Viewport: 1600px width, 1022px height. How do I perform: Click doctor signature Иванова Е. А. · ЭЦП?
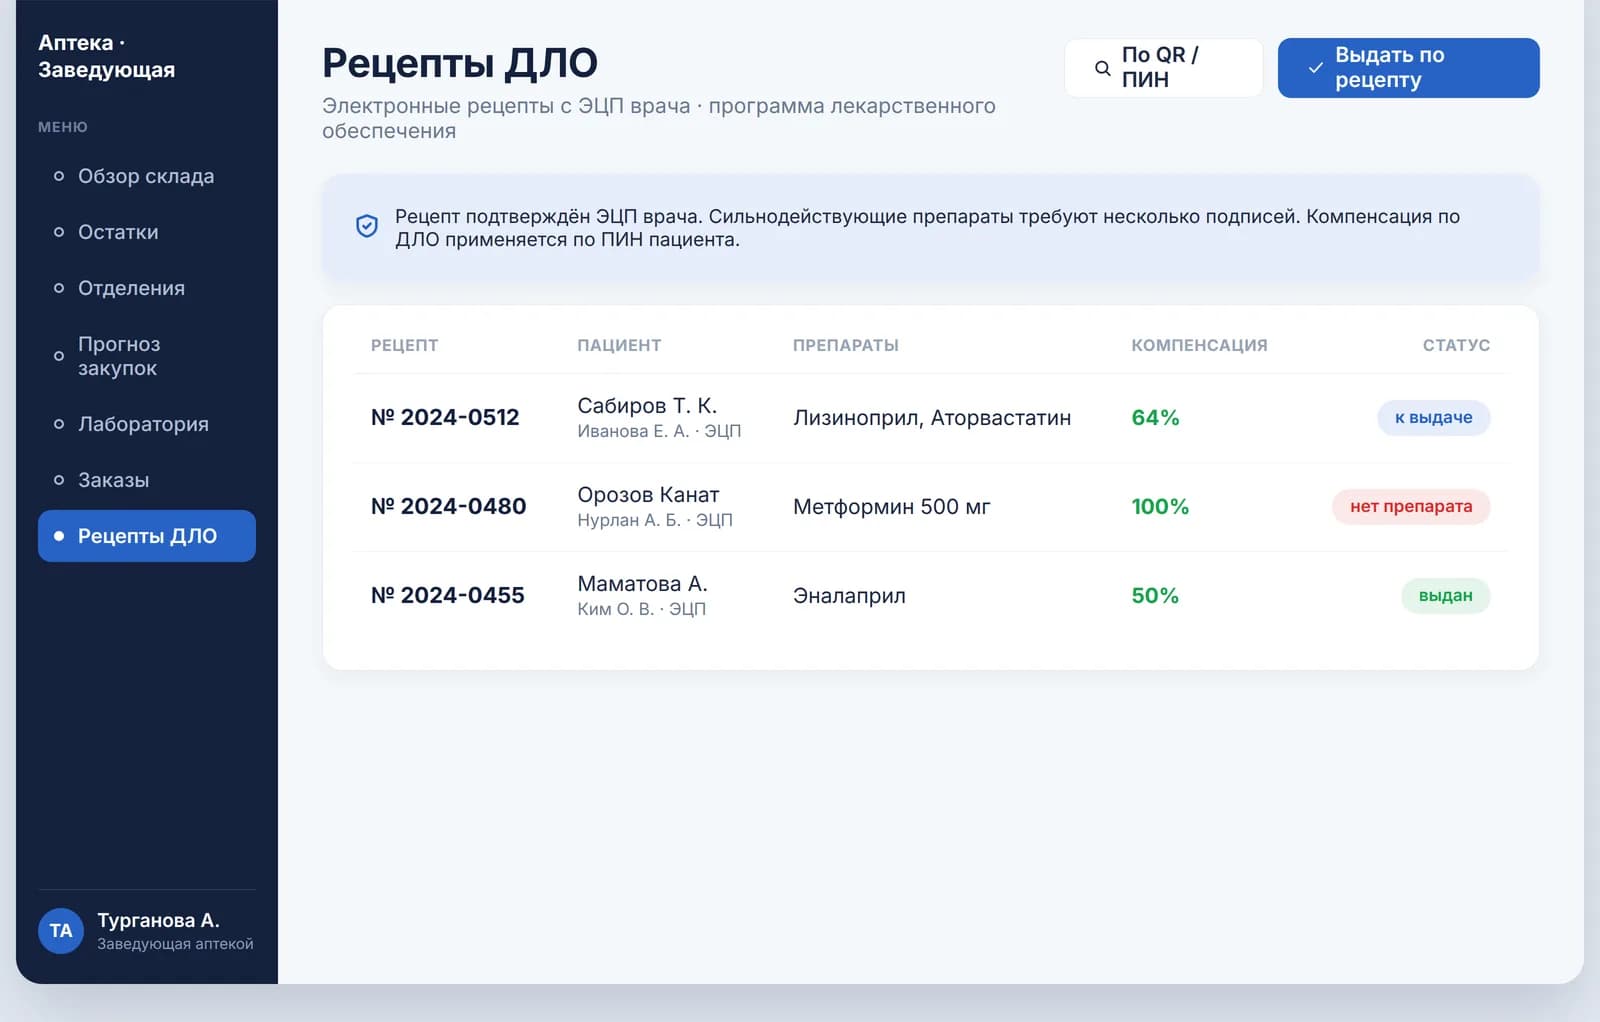tap(659, 431)
